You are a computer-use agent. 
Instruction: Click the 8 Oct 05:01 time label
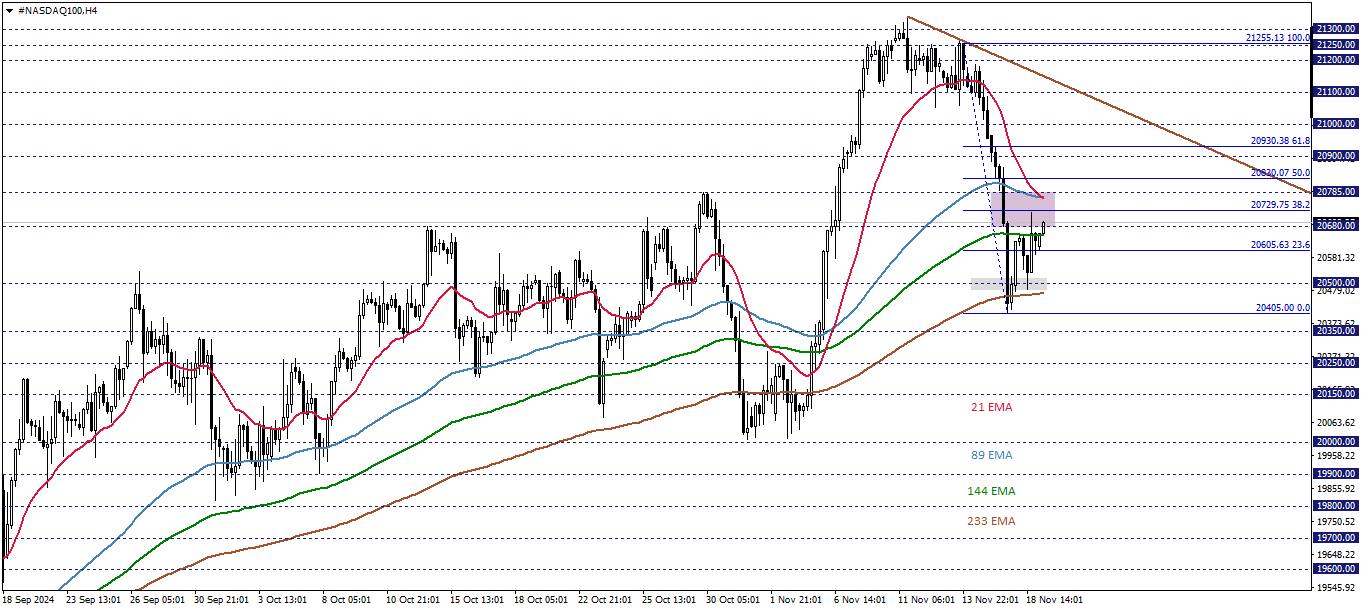(x=348, y=600)
